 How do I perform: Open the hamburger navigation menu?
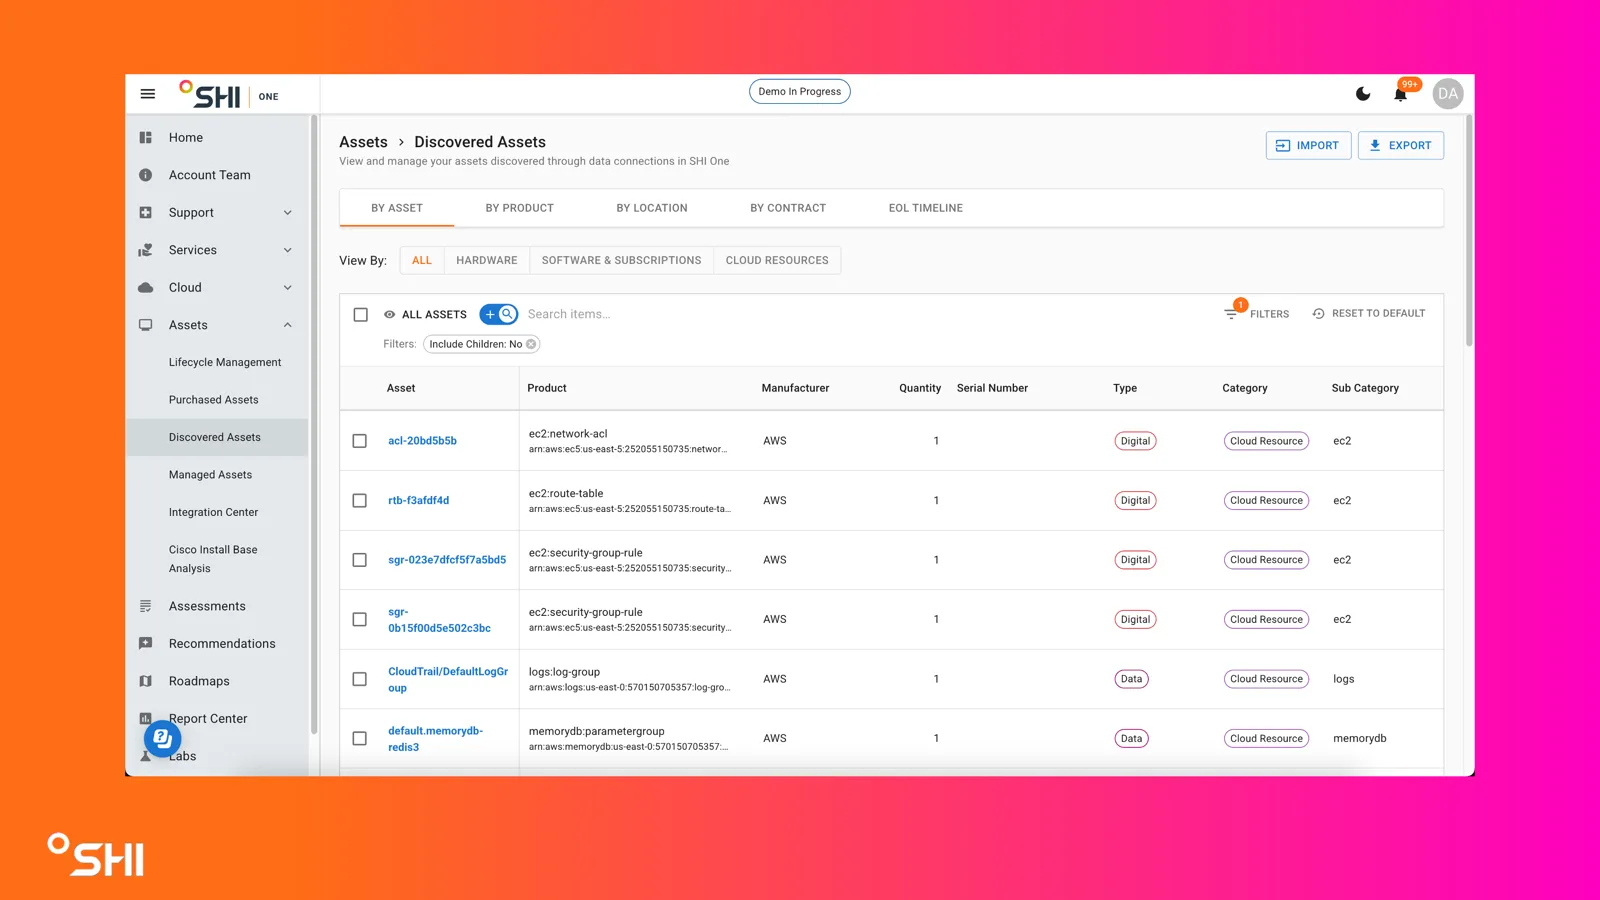coord(148,94)
